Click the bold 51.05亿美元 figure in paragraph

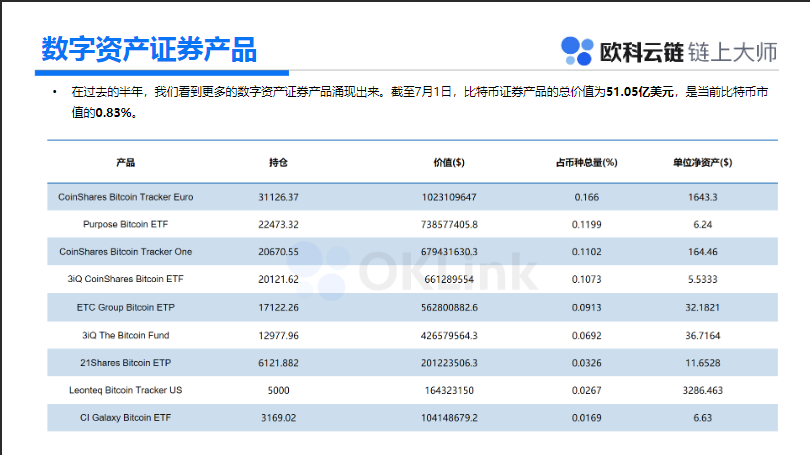pos(640,92)
